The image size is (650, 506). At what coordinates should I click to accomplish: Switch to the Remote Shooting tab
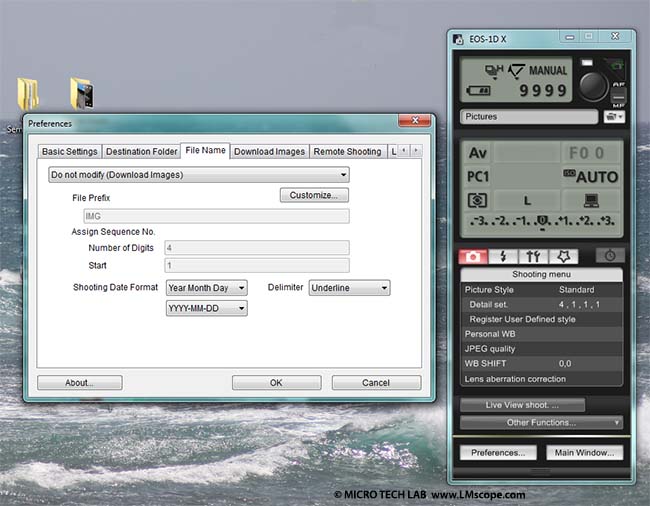coord(347,152)
